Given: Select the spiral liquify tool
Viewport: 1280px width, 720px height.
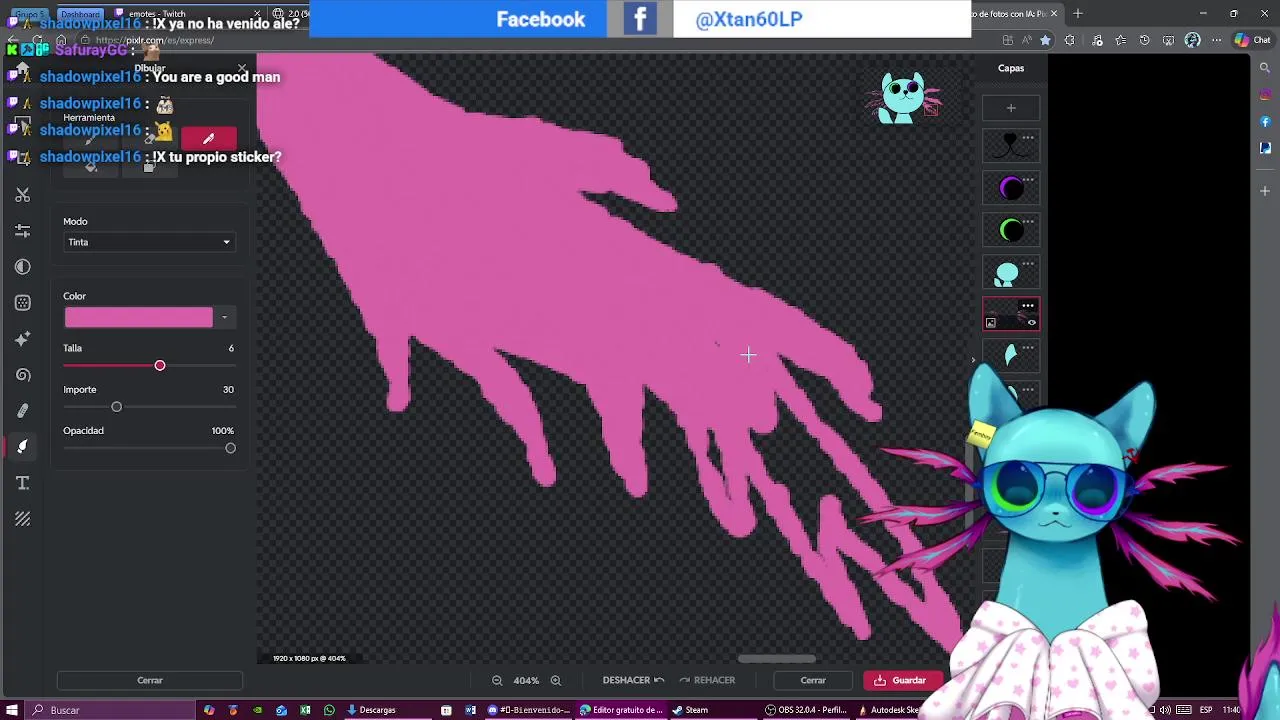Looking at the screenshot, I should (x=22, y=374).
